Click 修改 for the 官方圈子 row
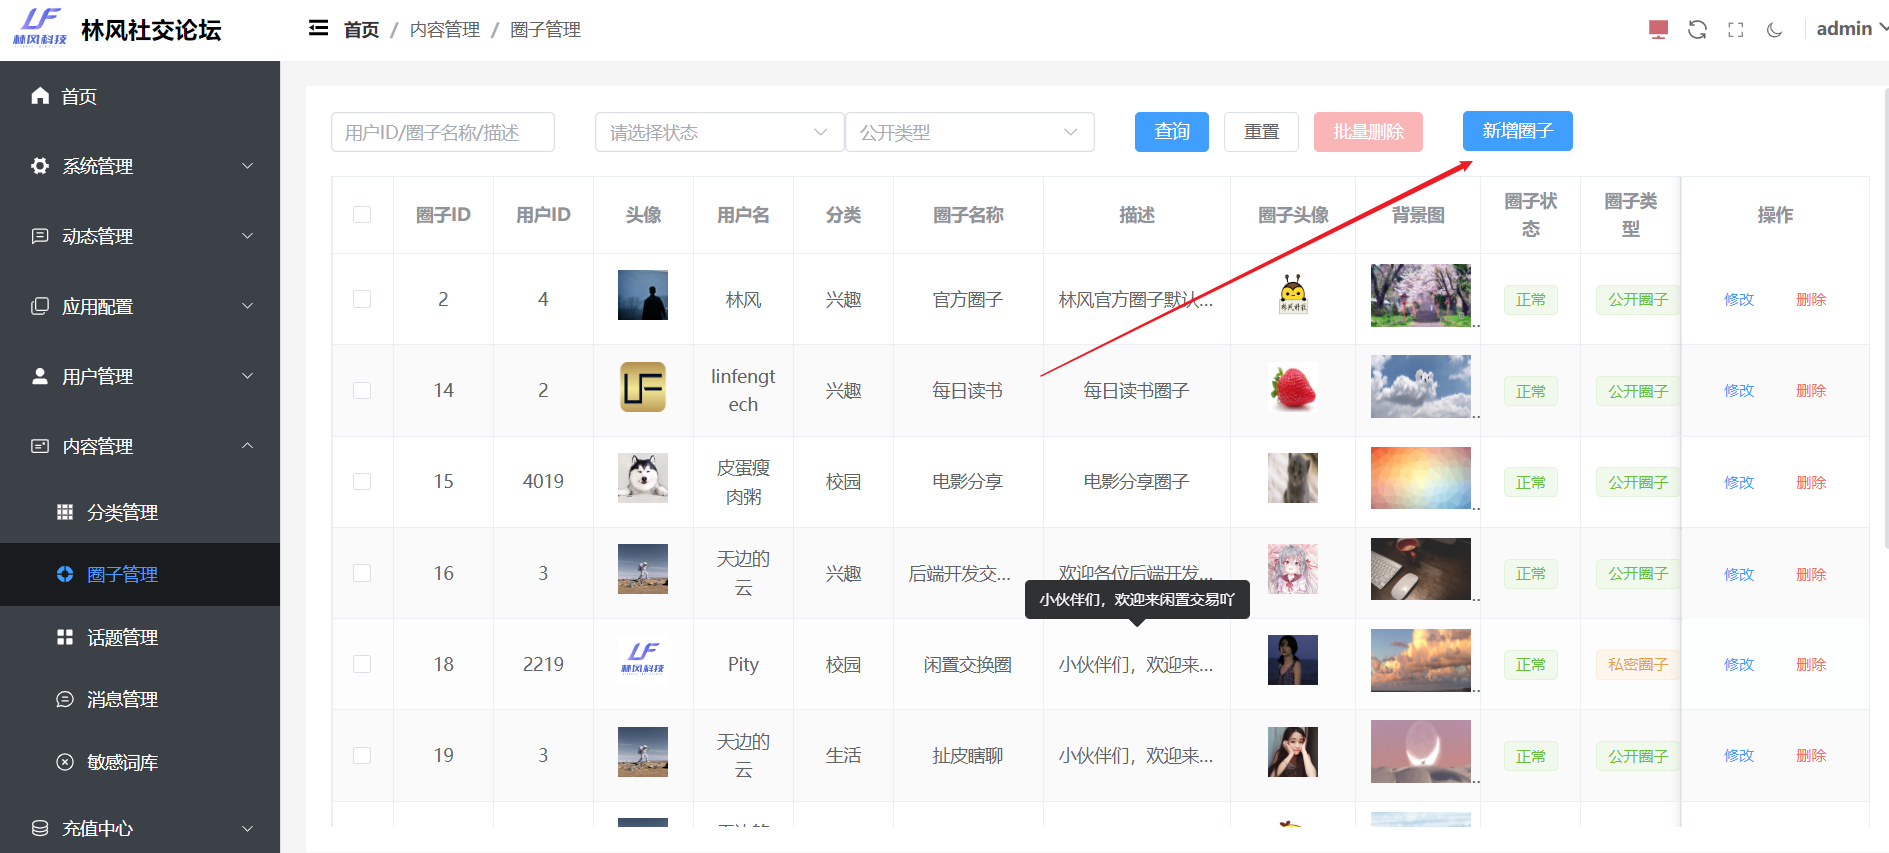Viewport: 1889px width, 853px height. click(x=1739, y=299)
